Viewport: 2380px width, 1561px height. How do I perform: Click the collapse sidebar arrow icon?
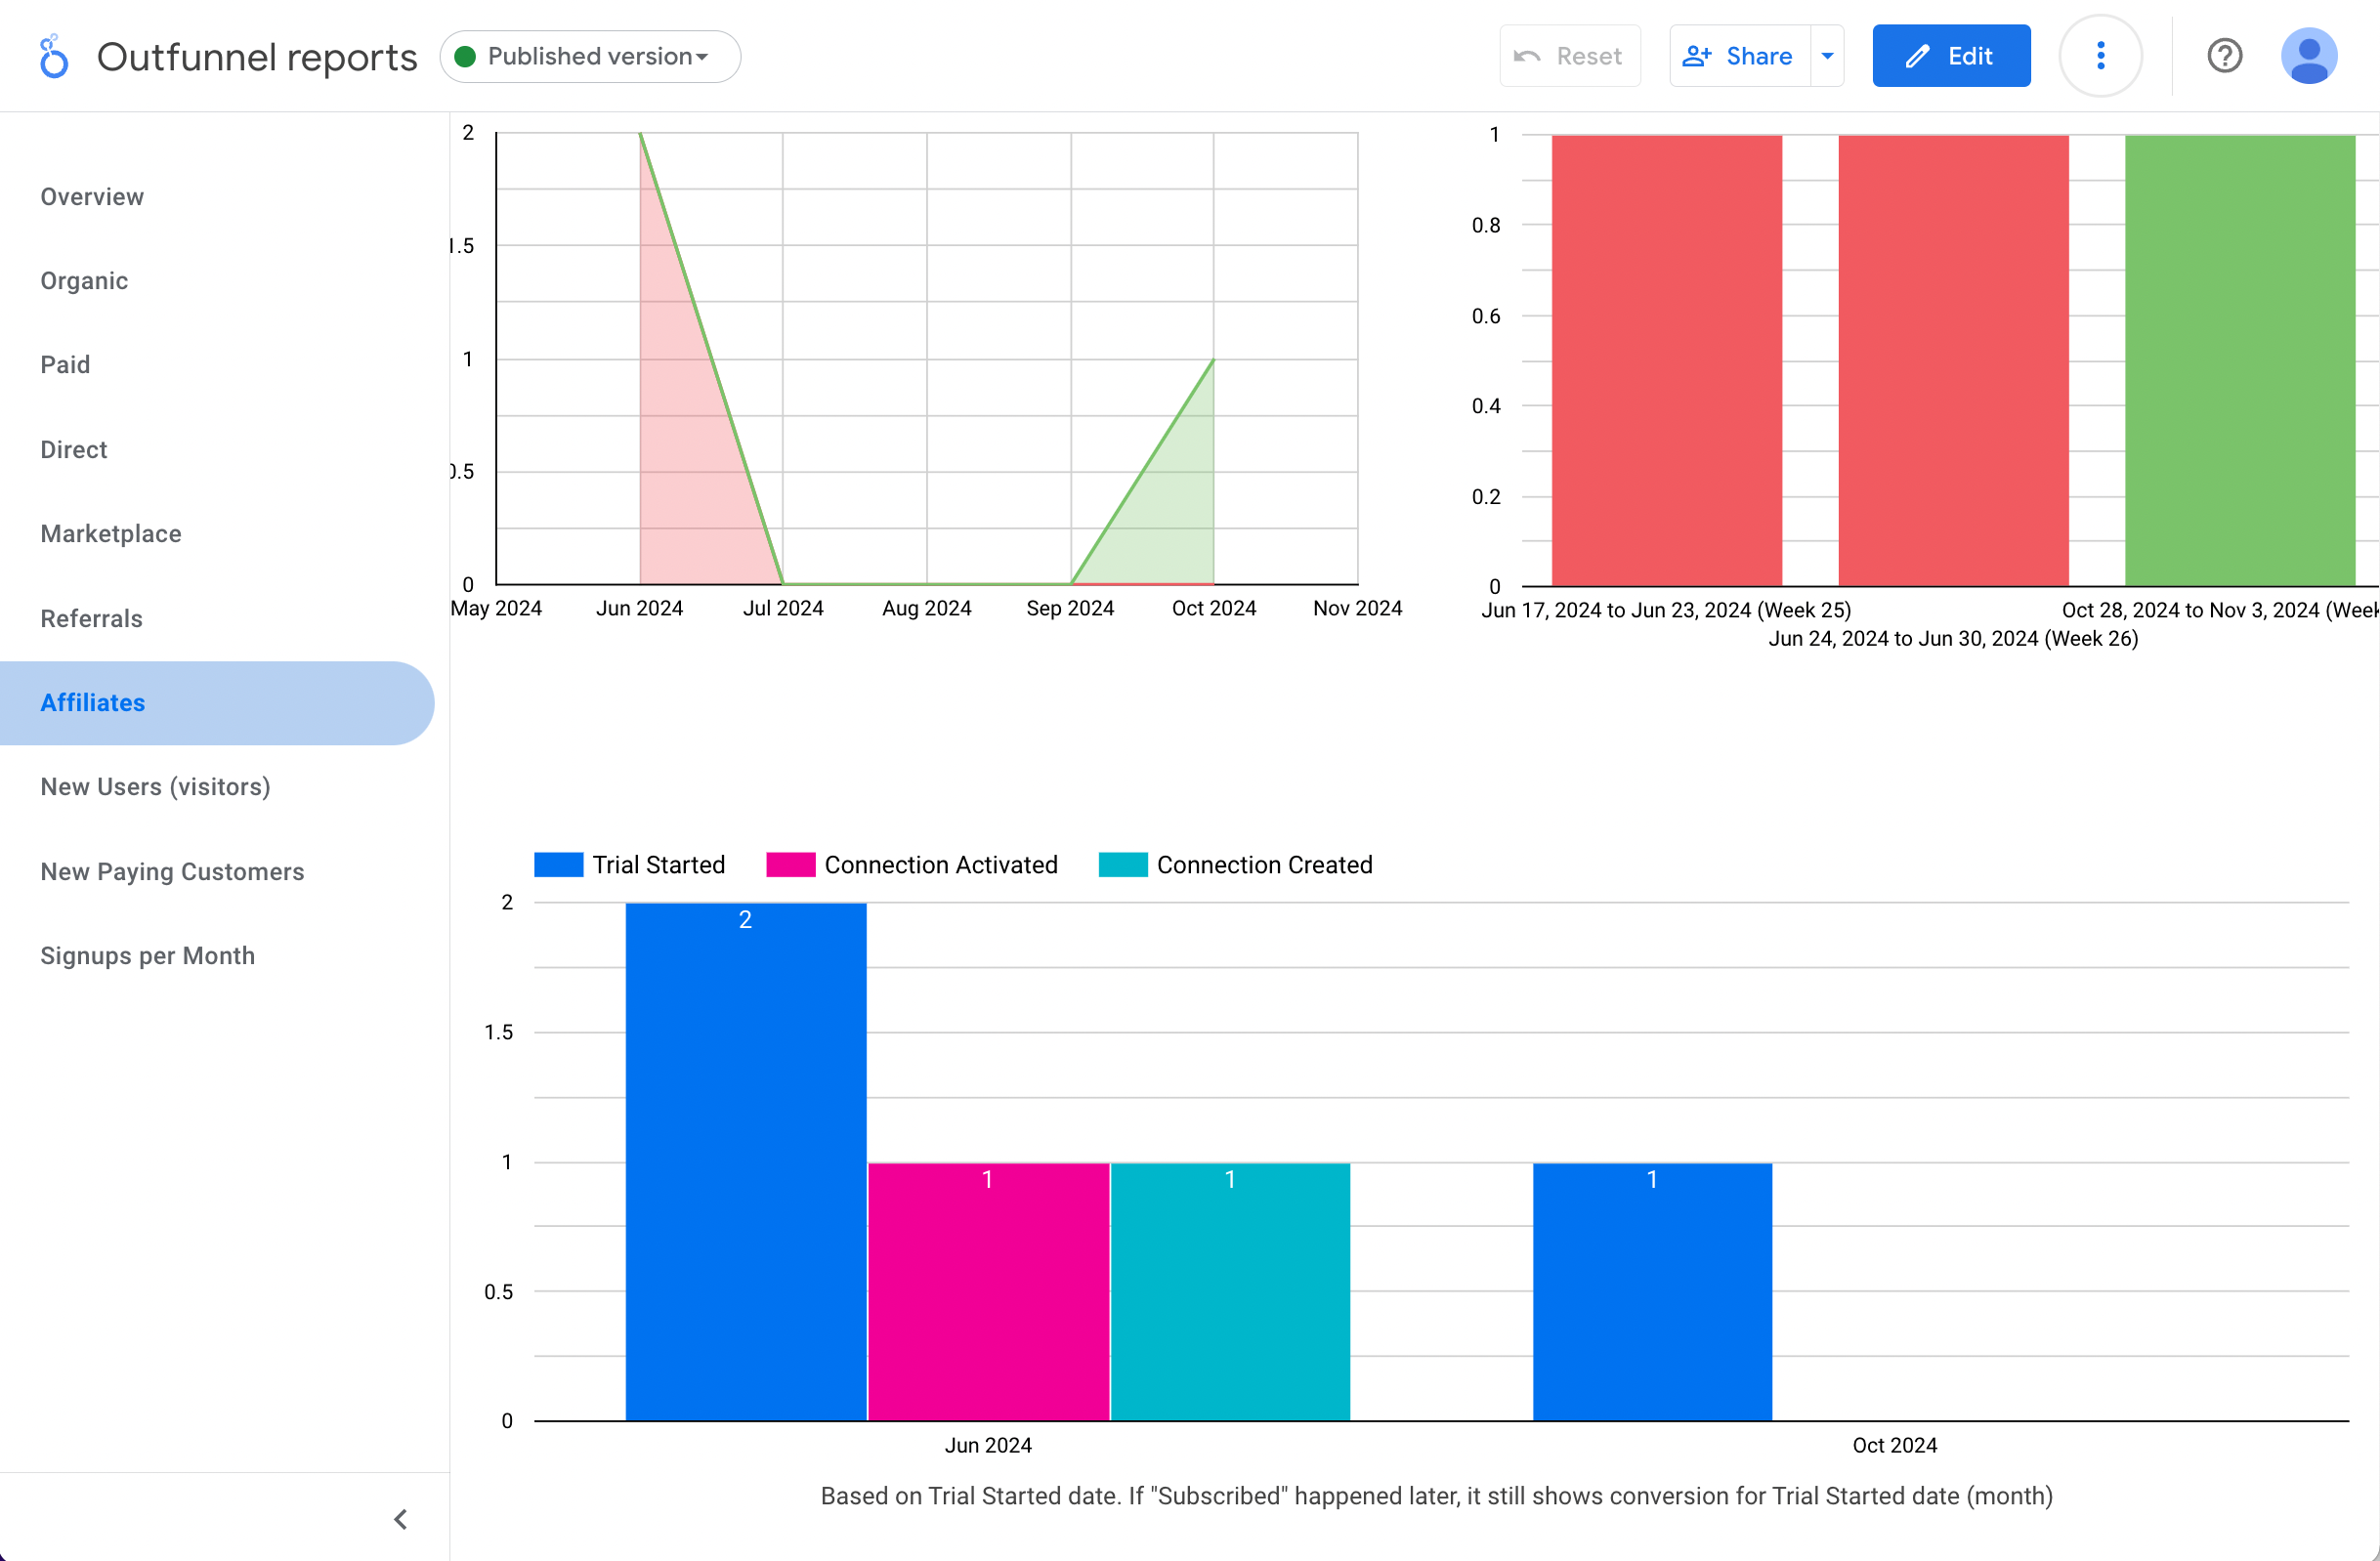[399, 1516]
